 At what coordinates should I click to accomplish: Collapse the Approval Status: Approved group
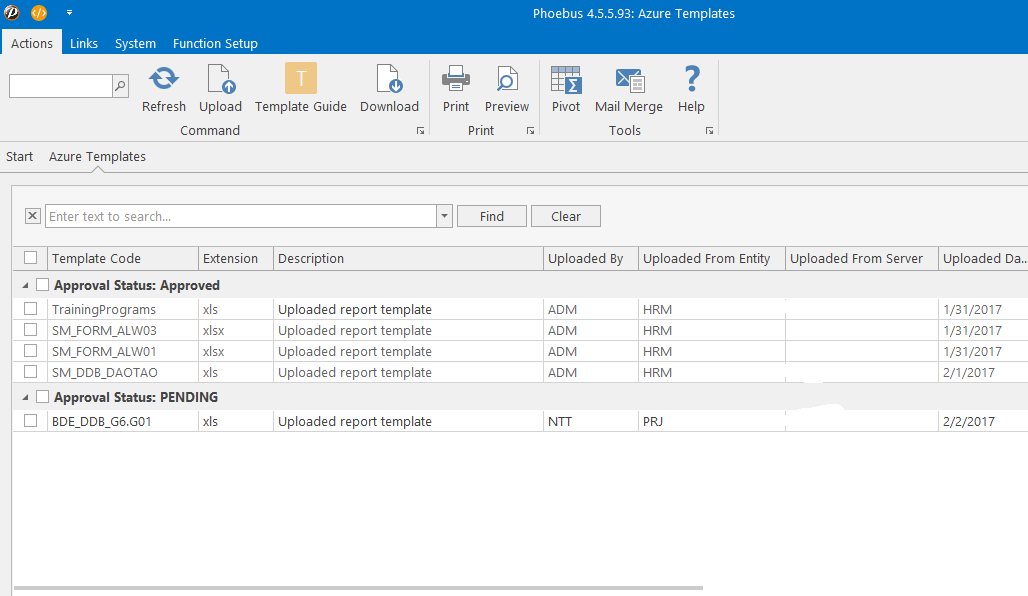click(25, 285)
